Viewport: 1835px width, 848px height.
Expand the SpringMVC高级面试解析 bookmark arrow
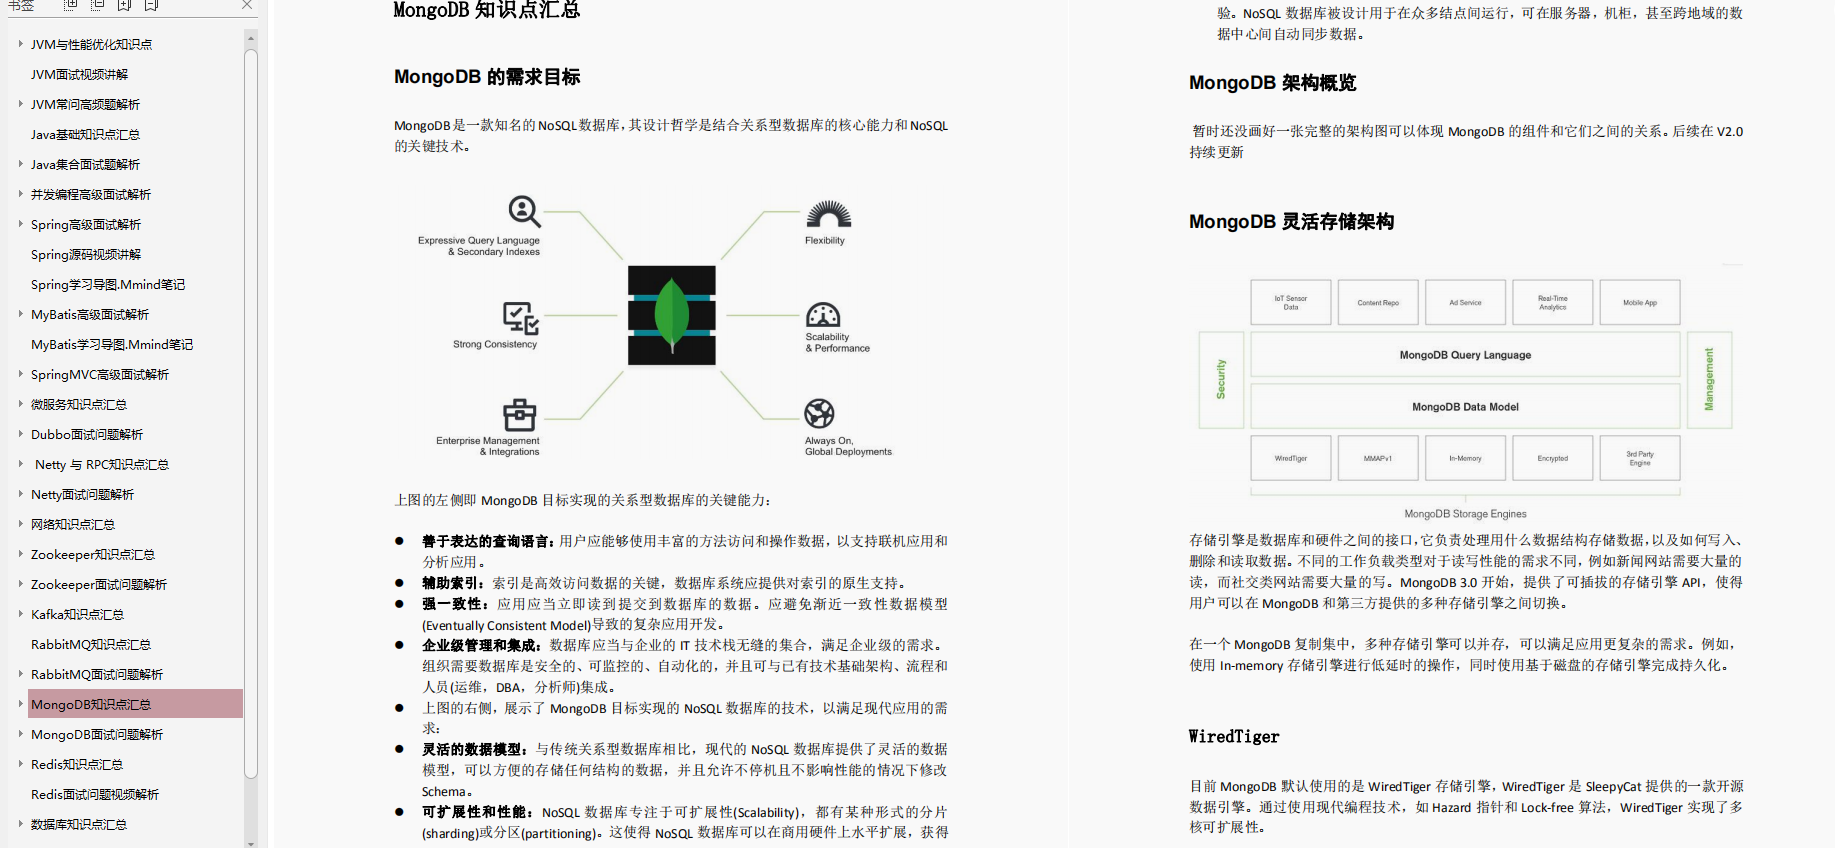pos(20,374)
